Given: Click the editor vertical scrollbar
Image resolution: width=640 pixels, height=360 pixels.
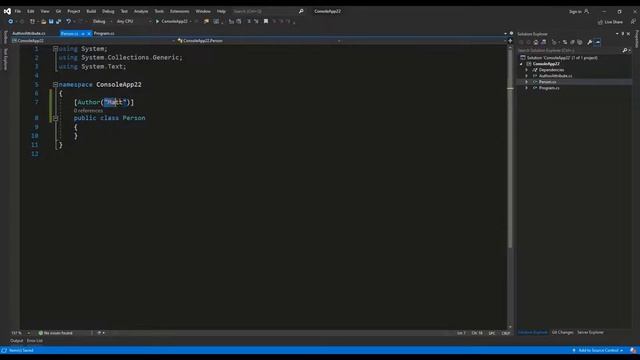Looking at the screenshot, I should click(x=510, y=186).
